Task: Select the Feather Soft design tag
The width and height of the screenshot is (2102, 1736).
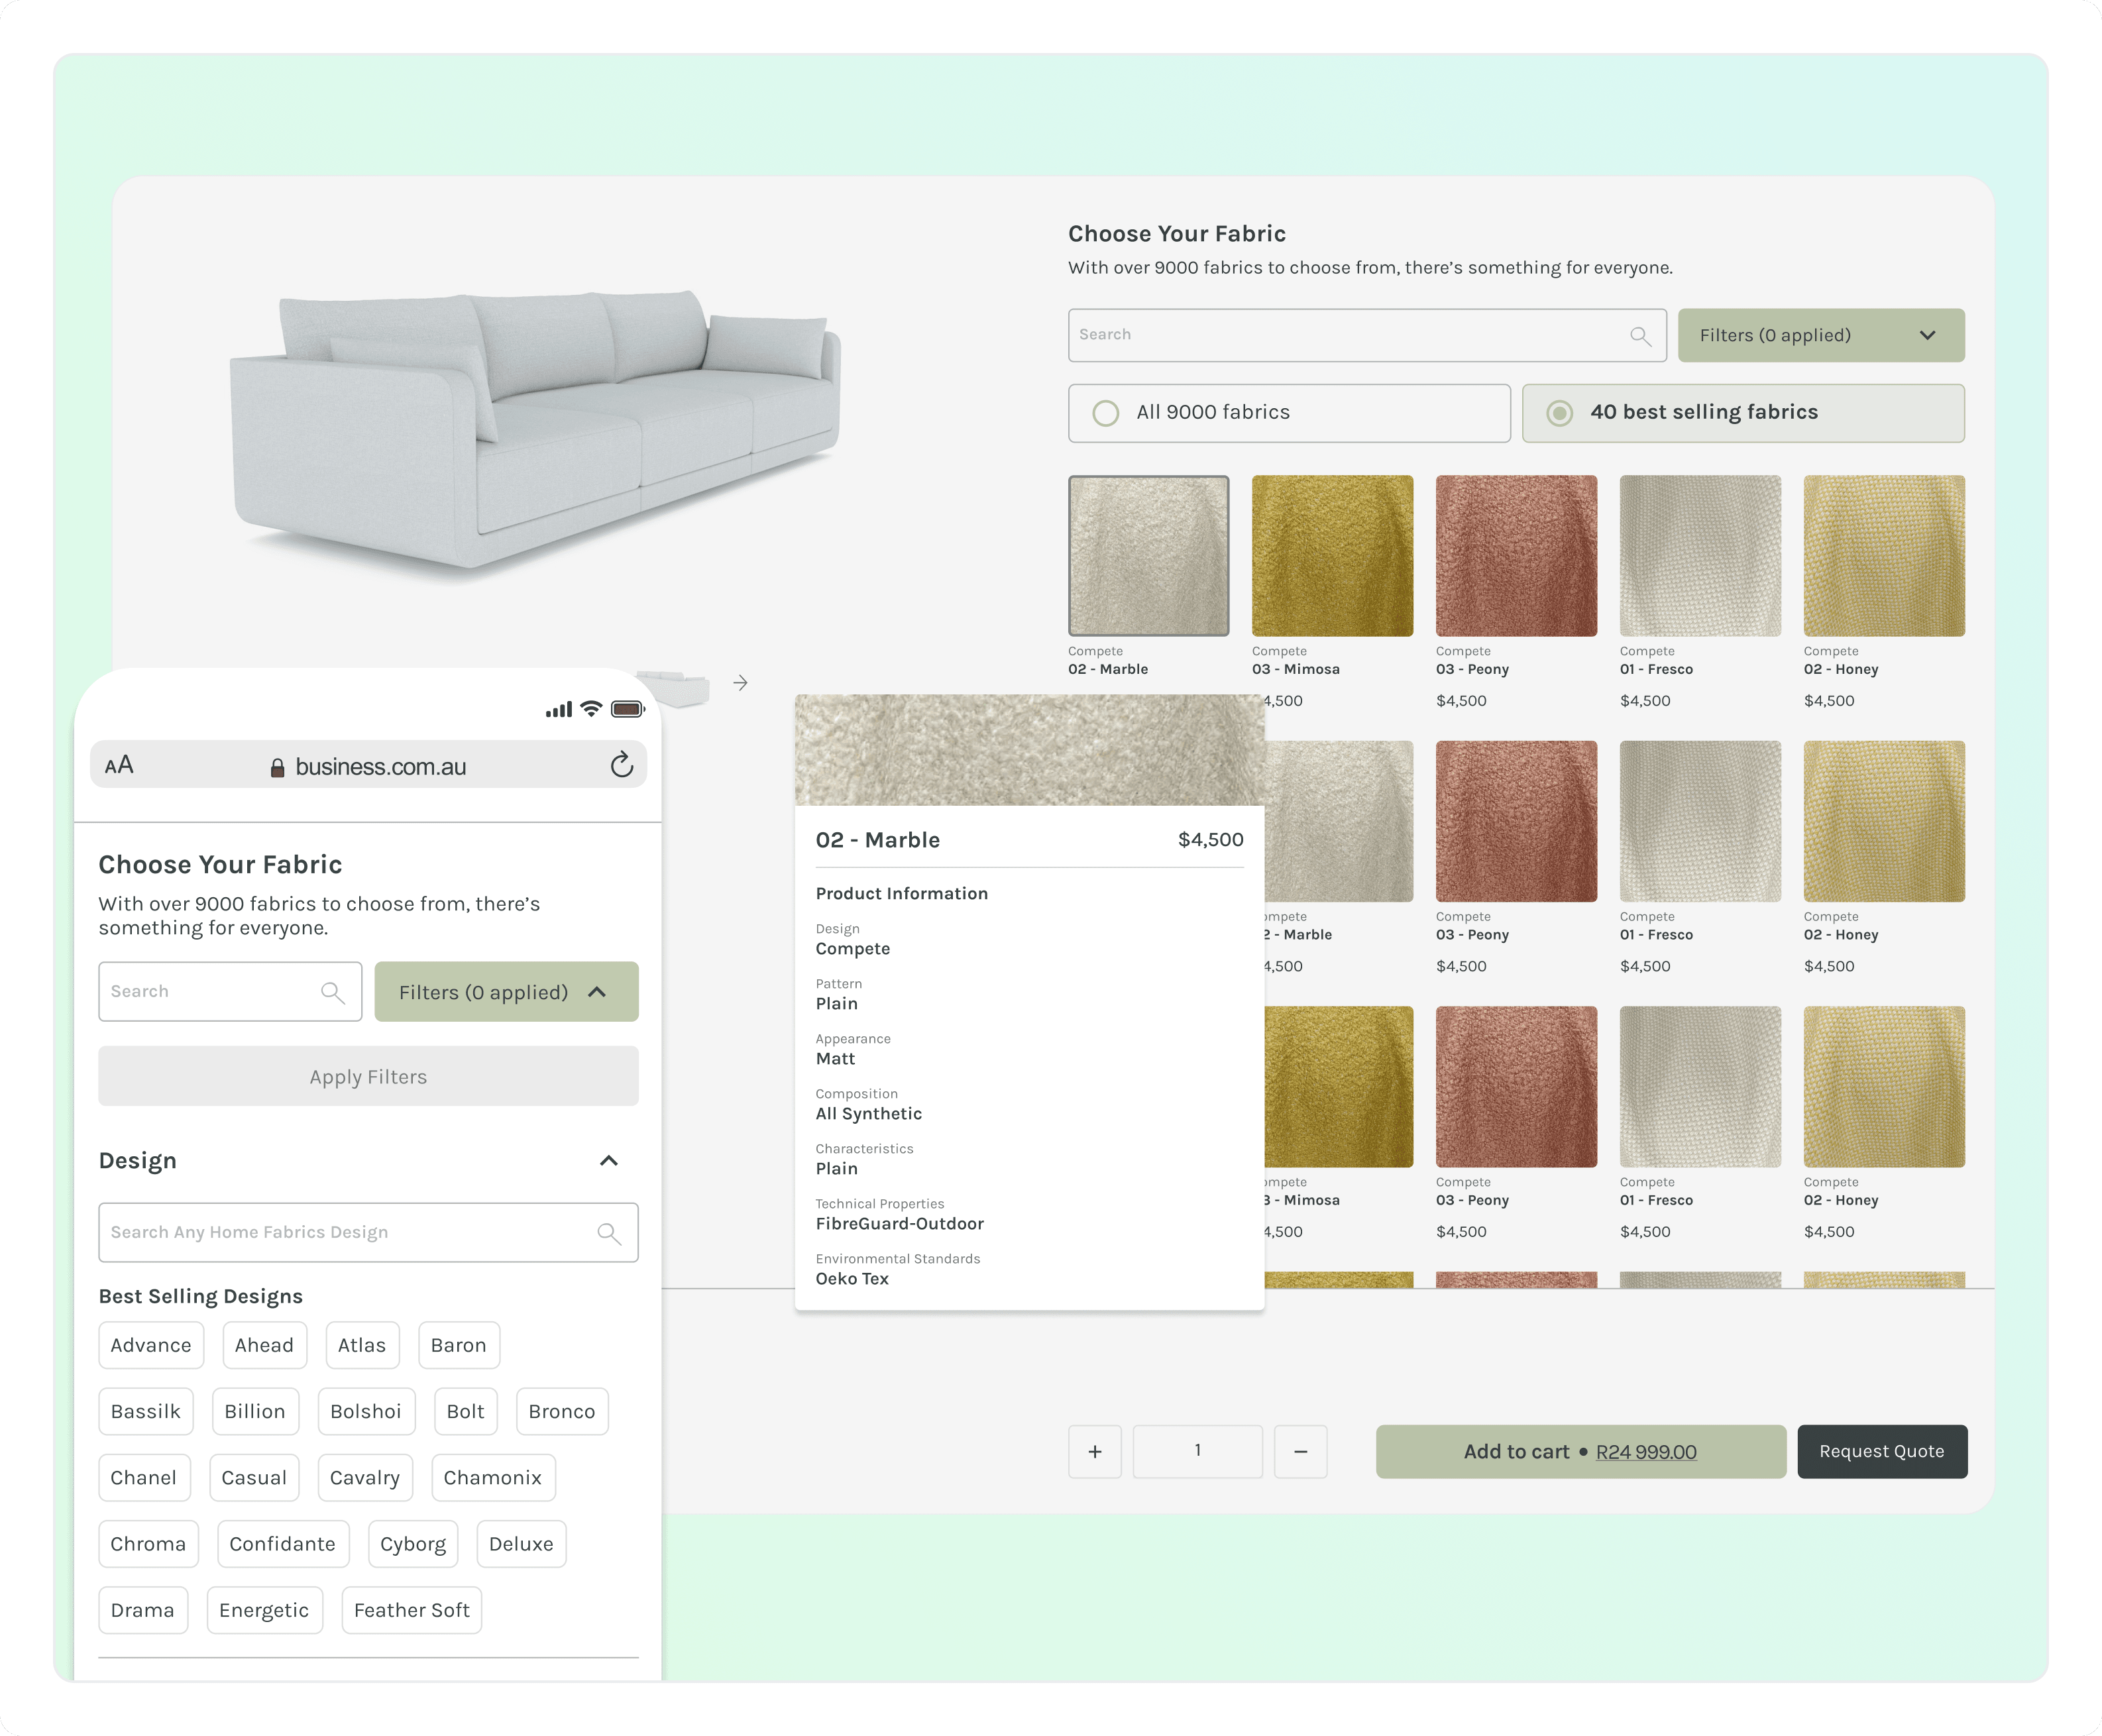Action: click(411, 1610)
